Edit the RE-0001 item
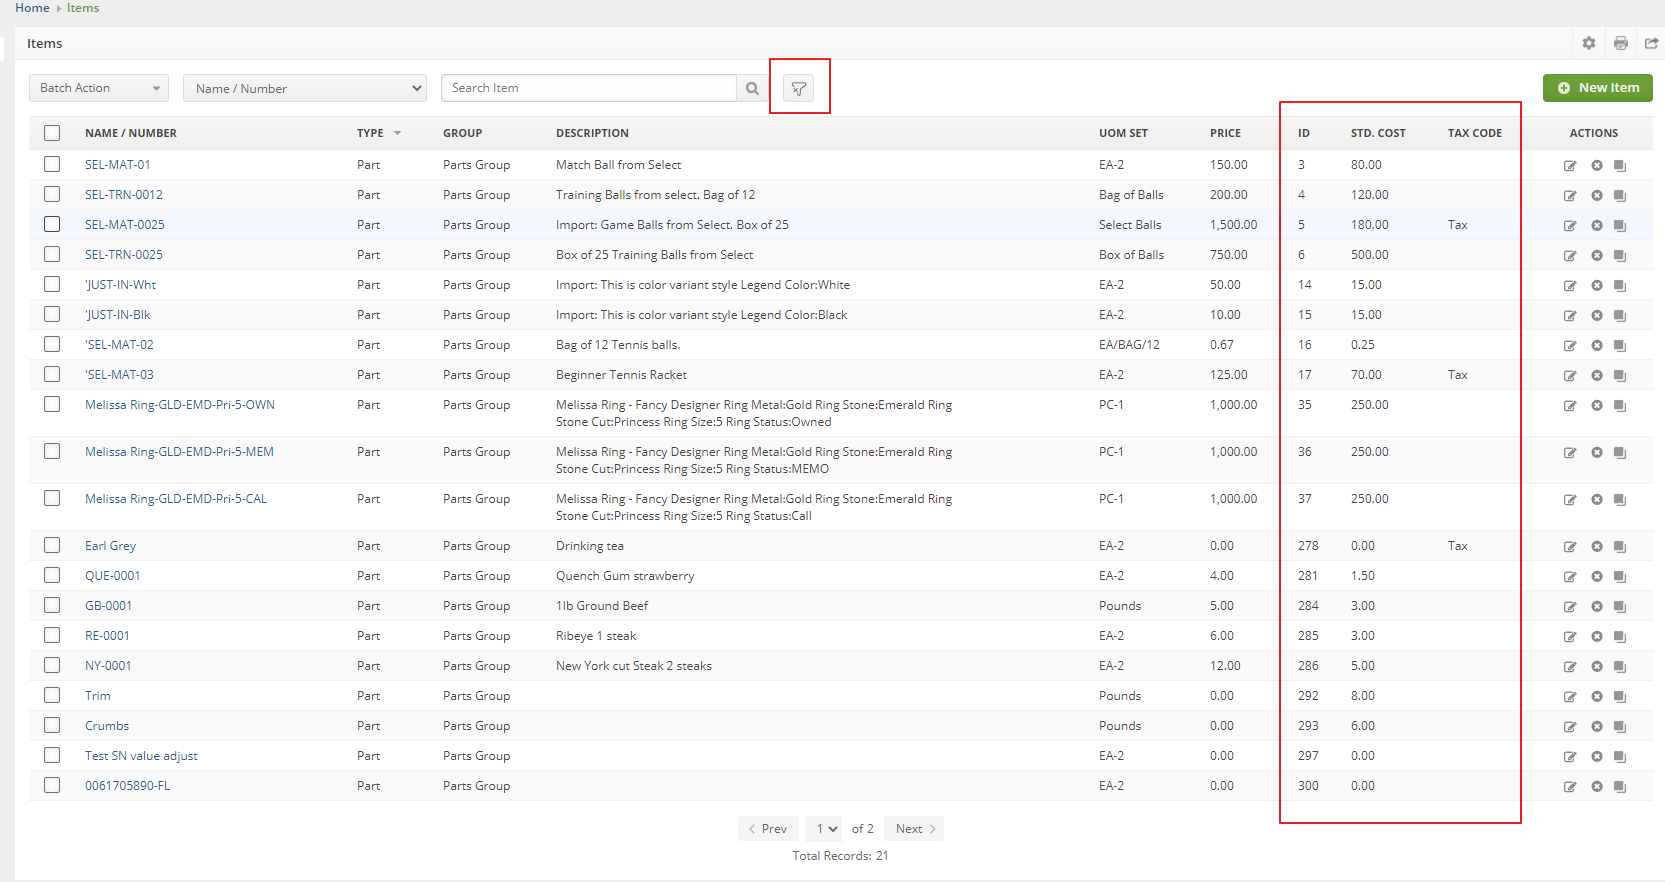Screen dimensions: 1665x882 1570,637
